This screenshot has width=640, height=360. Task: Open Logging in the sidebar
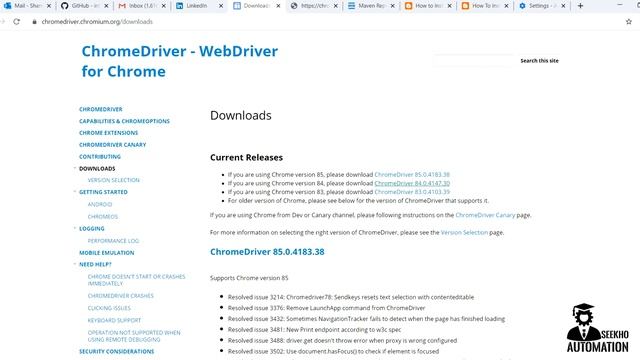[92, 229]
